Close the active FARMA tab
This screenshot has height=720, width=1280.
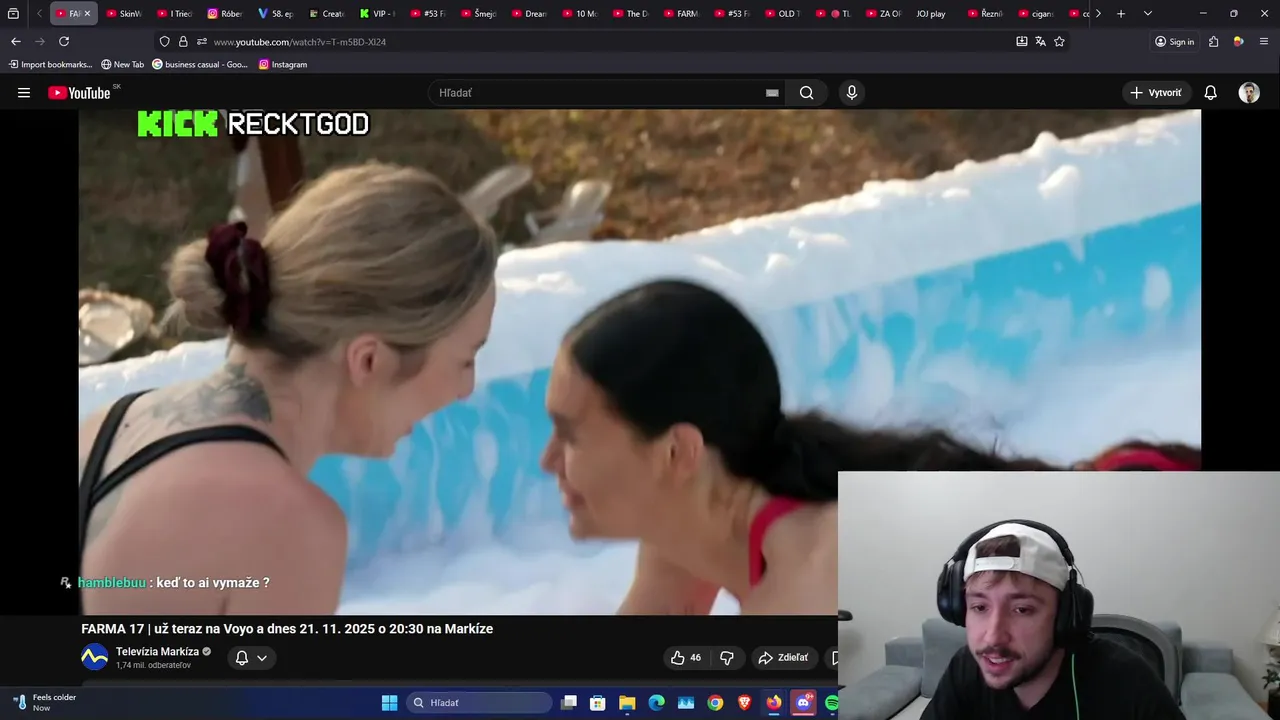pyautogui.click(x=87, y=14)
